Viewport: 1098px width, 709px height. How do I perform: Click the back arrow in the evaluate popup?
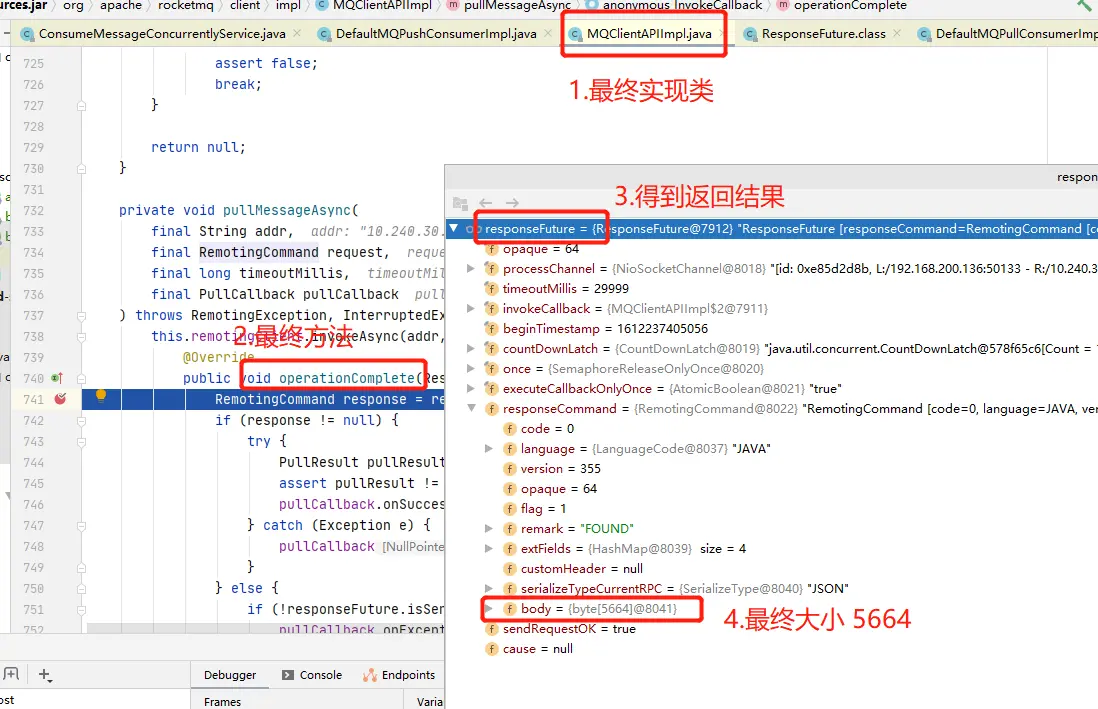click(x=486, y=203)
